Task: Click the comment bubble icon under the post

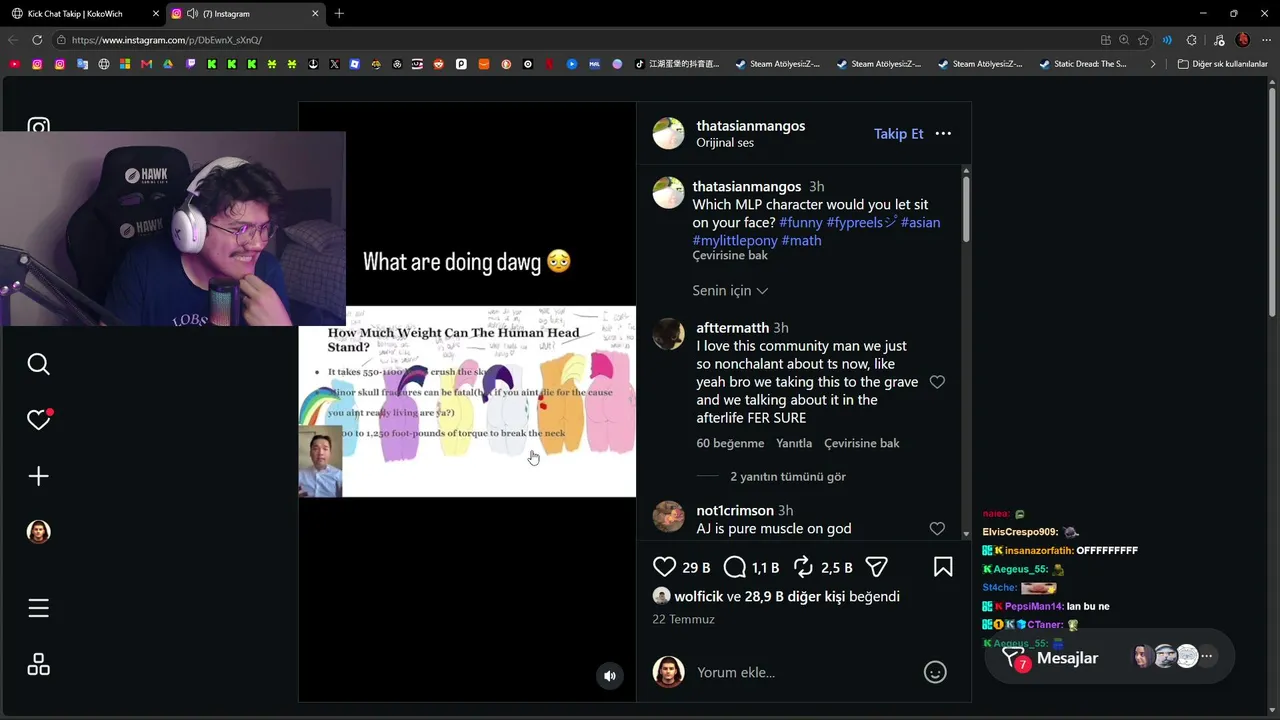Action: [x=735, y=568]
